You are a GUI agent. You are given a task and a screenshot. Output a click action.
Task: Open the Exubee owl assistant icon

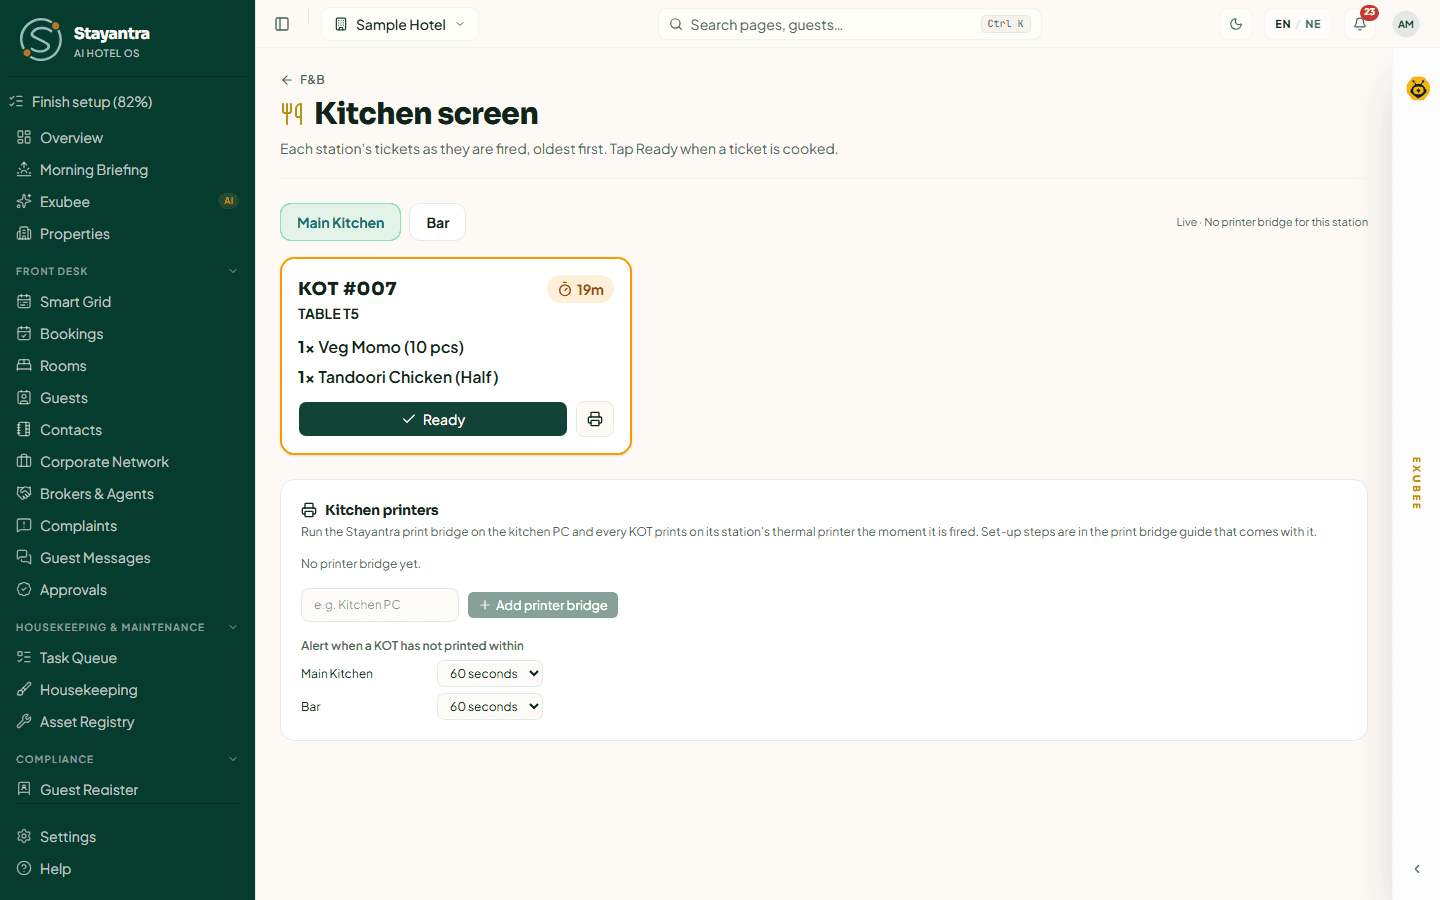click(x=1418, y=89)
